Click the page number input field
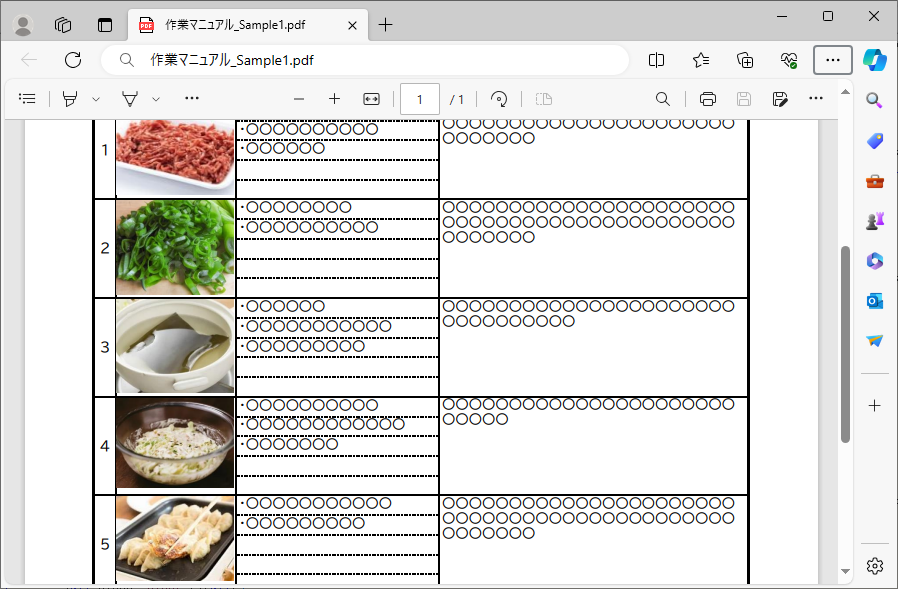Viewport: 898px width, 589px height. 420,99
